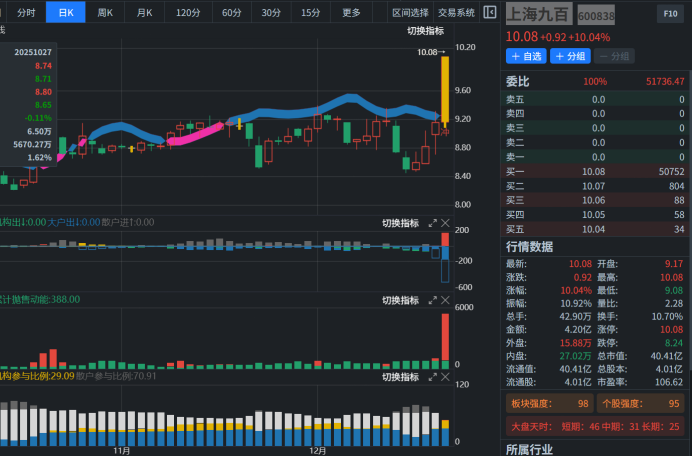The image size is (692, 457).
Task: Open 切换指标 on main chart
Action: coord(426,31)
